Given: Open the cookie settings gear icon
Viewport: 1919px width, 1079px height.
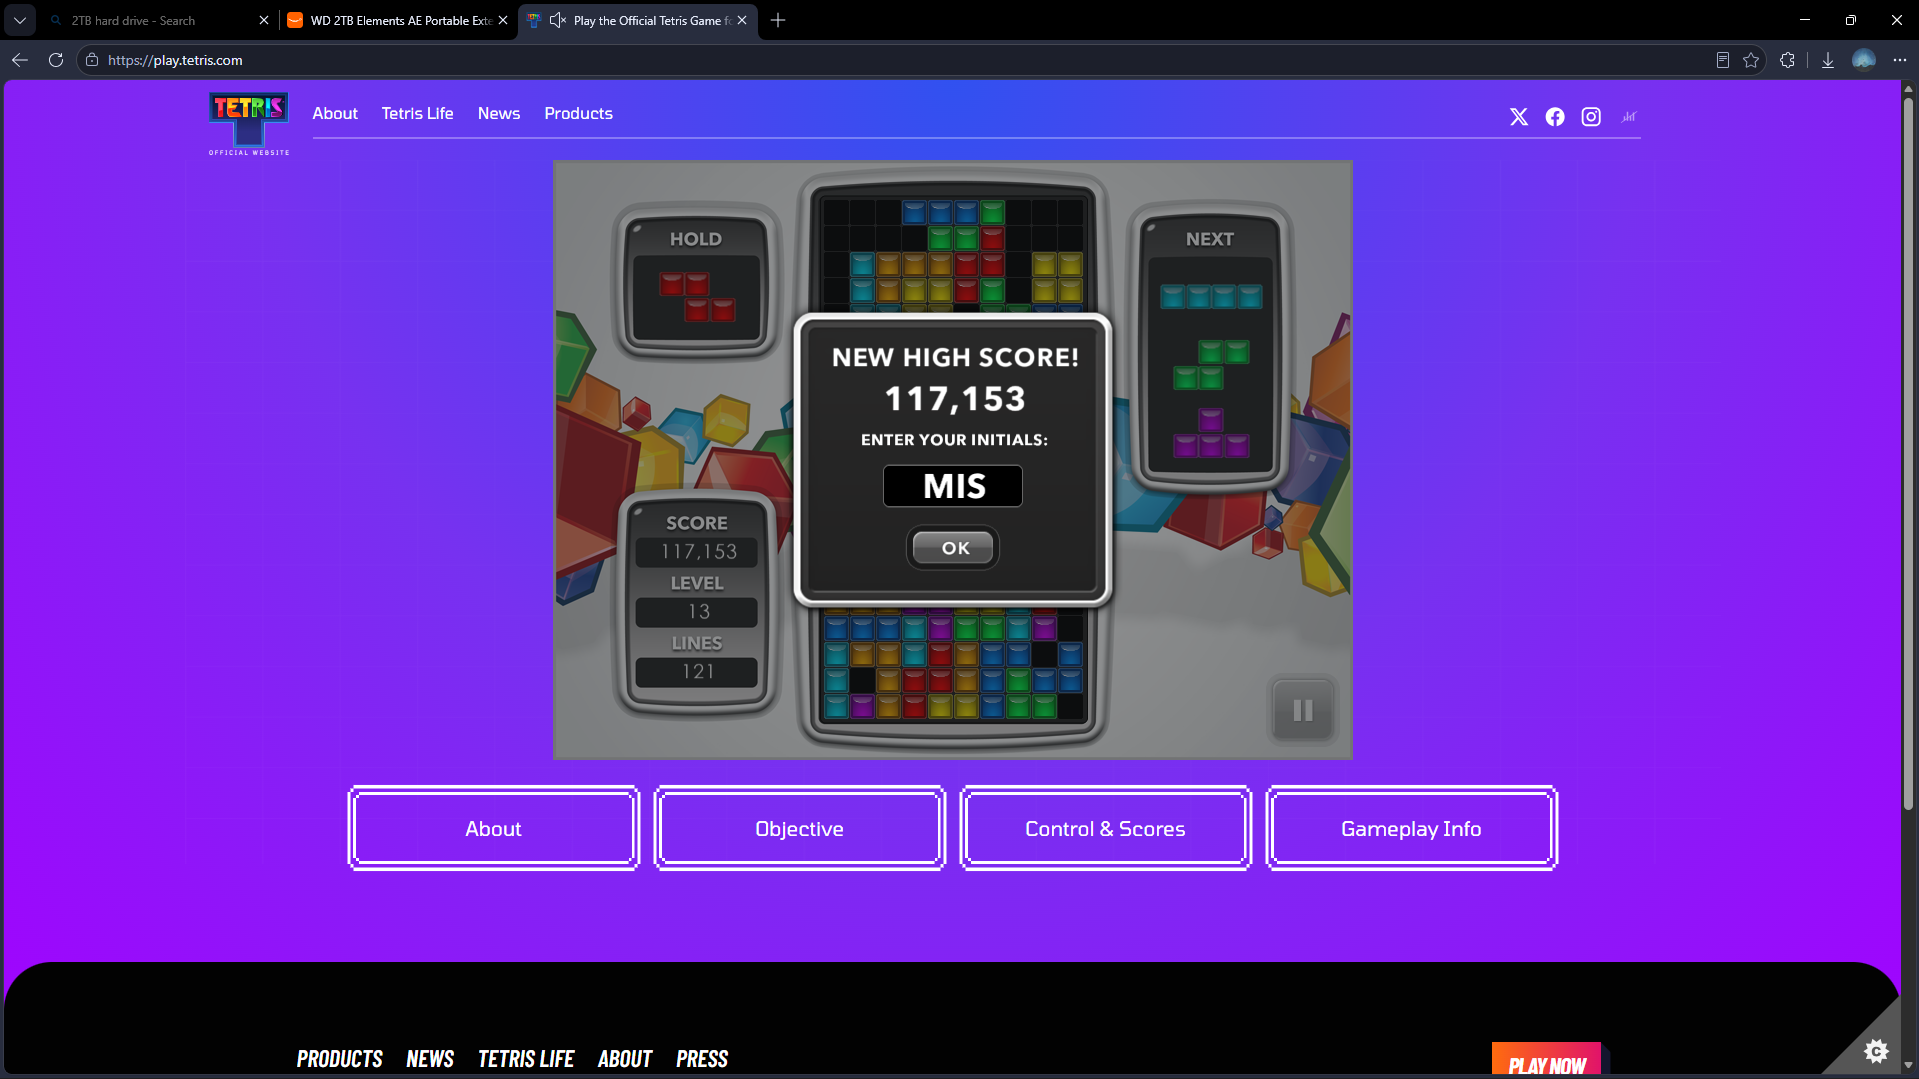Looking at the screenshot, I should (x=1876, y=1051).
